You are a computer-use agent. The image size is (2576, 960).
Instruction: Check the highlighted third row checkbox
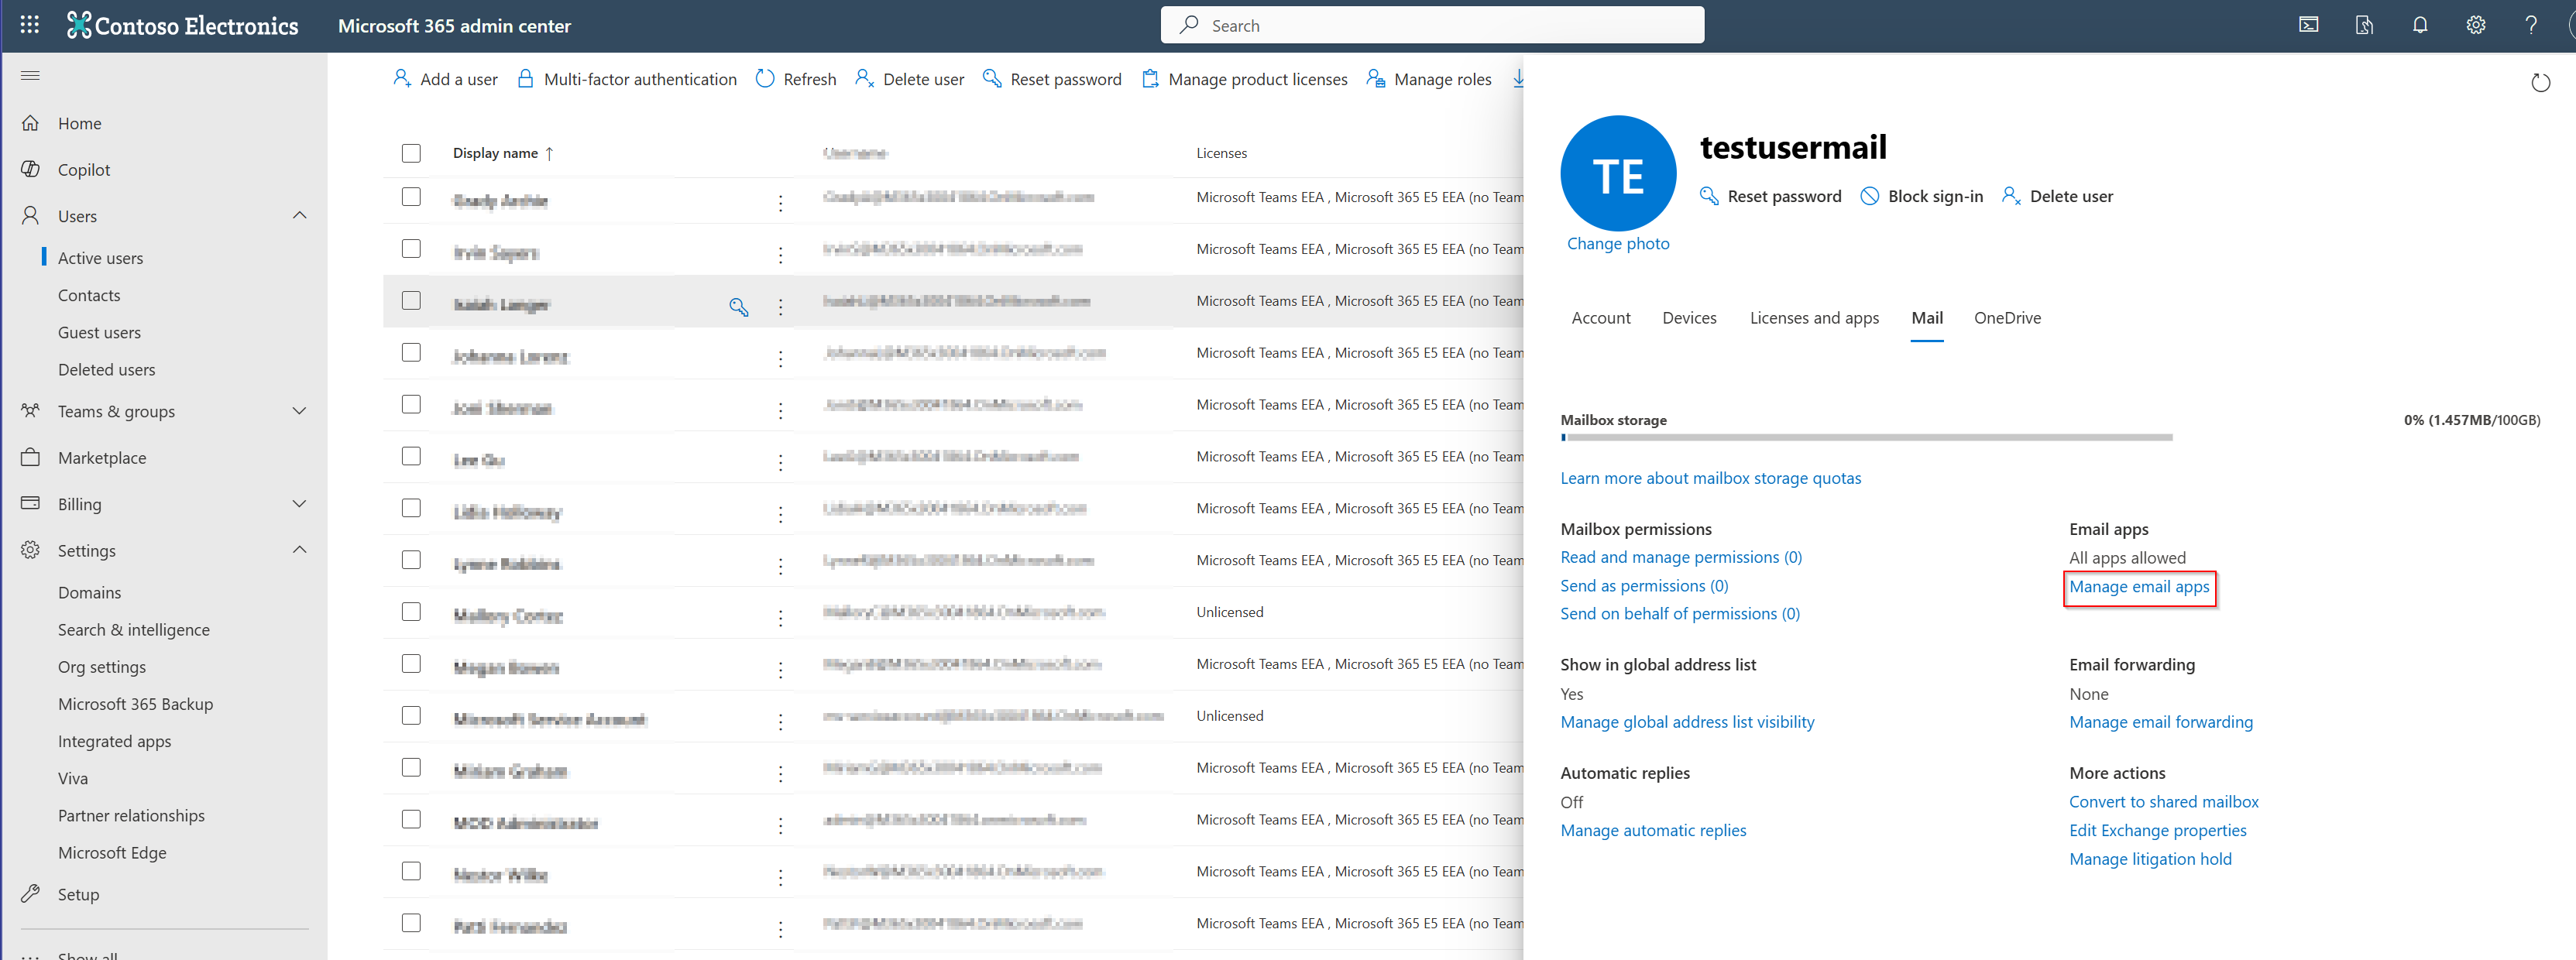(x=411, y=301)
